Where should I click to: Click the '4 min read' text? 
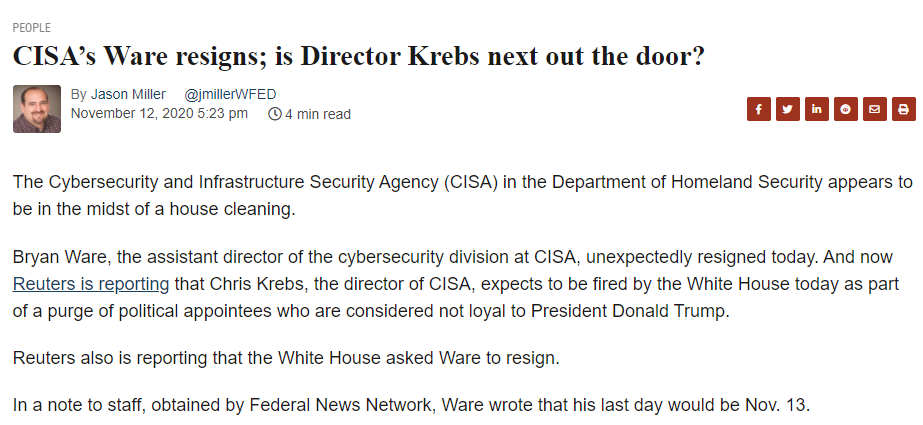318,115
